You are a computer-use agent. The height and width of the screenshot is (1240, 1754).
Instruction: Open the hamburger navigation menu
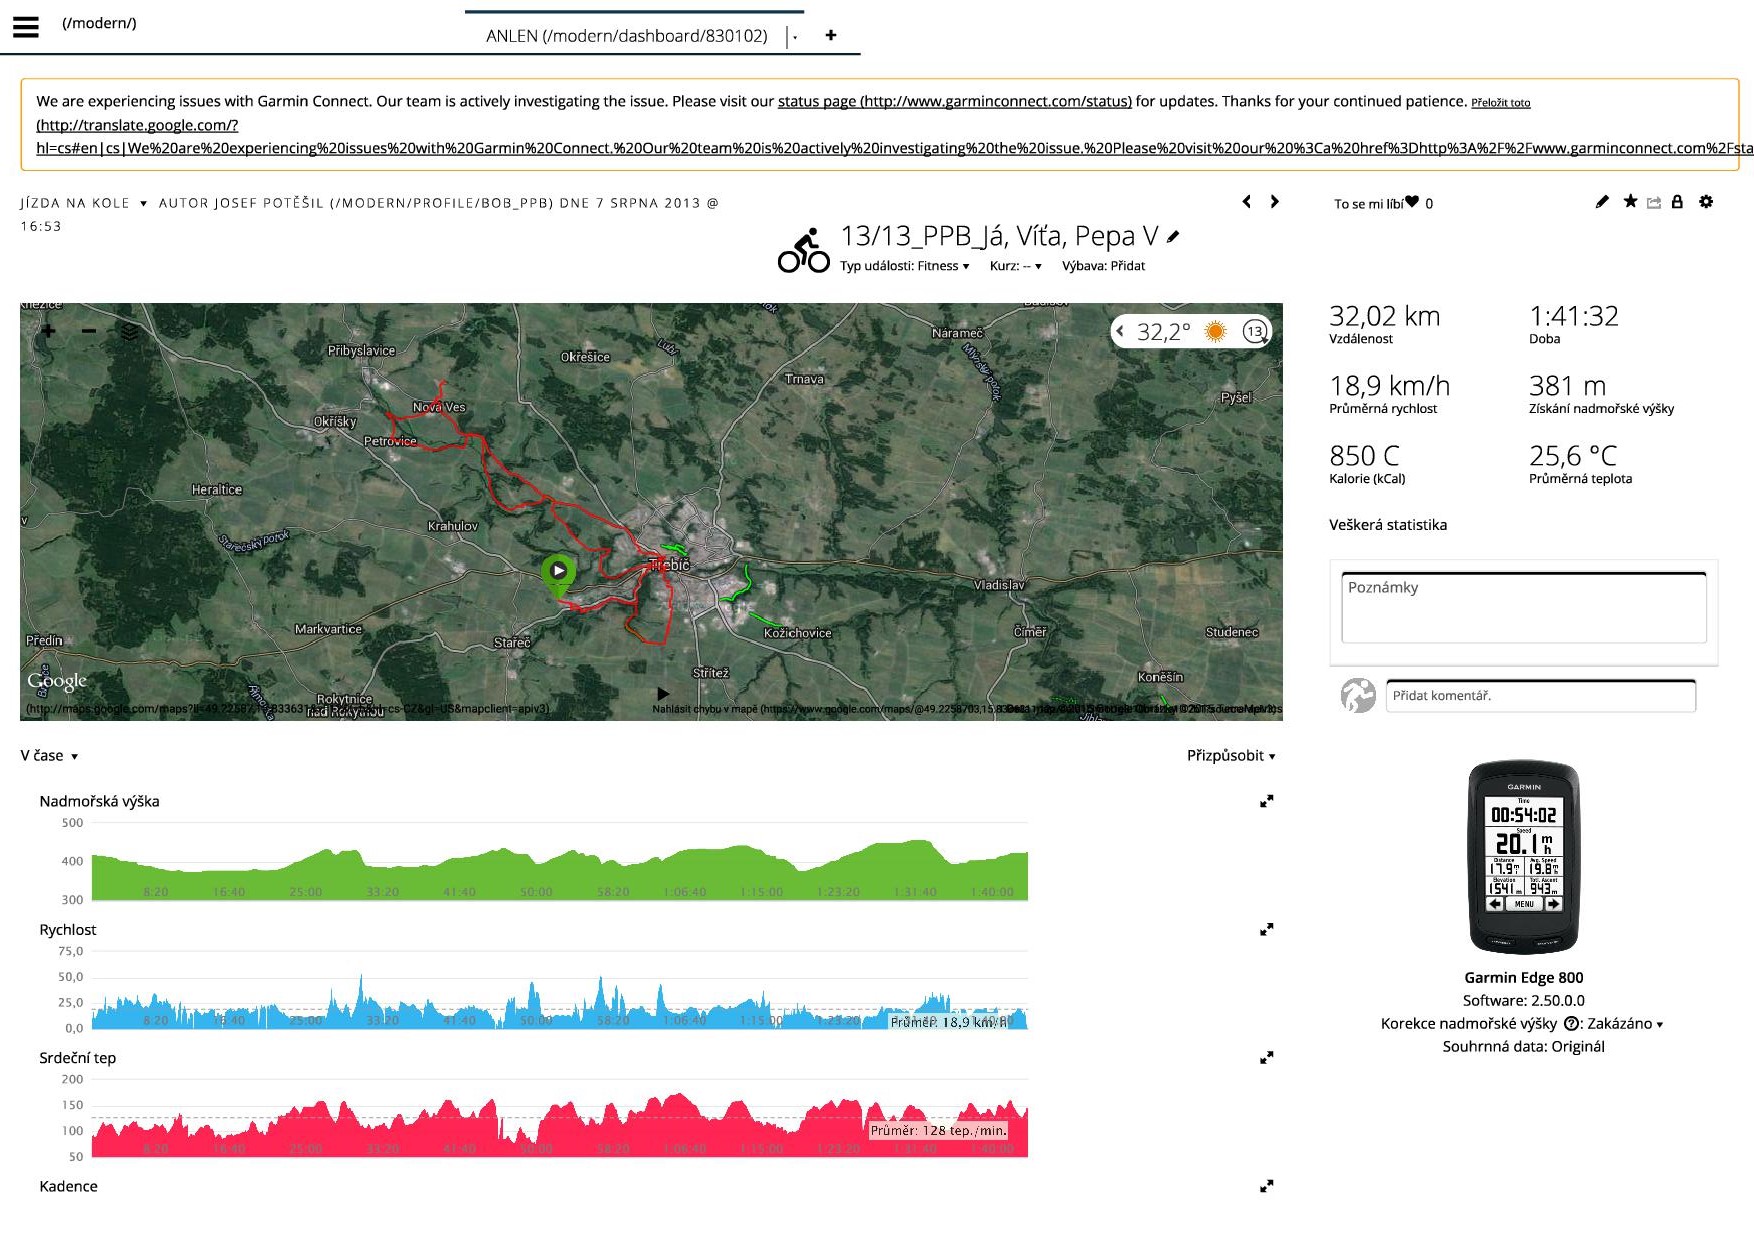[26, 27]
